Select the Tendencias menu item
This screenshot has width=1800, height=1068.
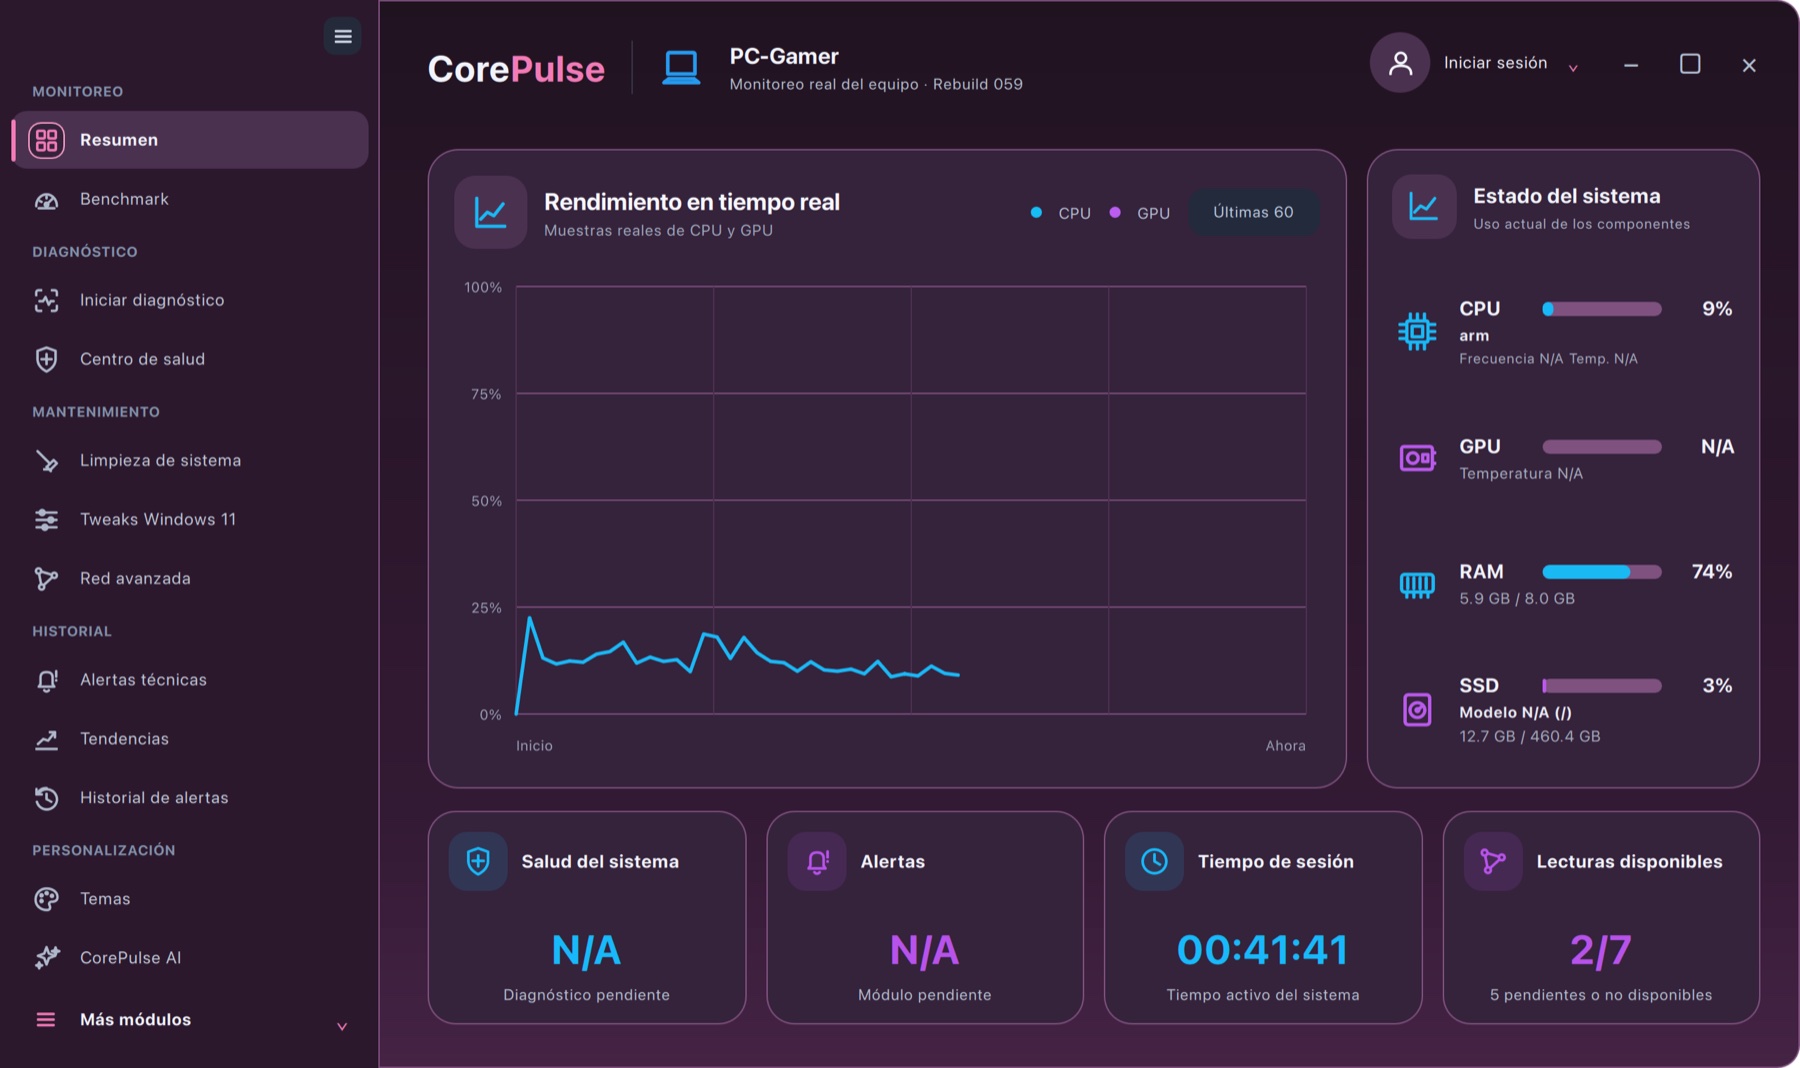coord(190,739)
